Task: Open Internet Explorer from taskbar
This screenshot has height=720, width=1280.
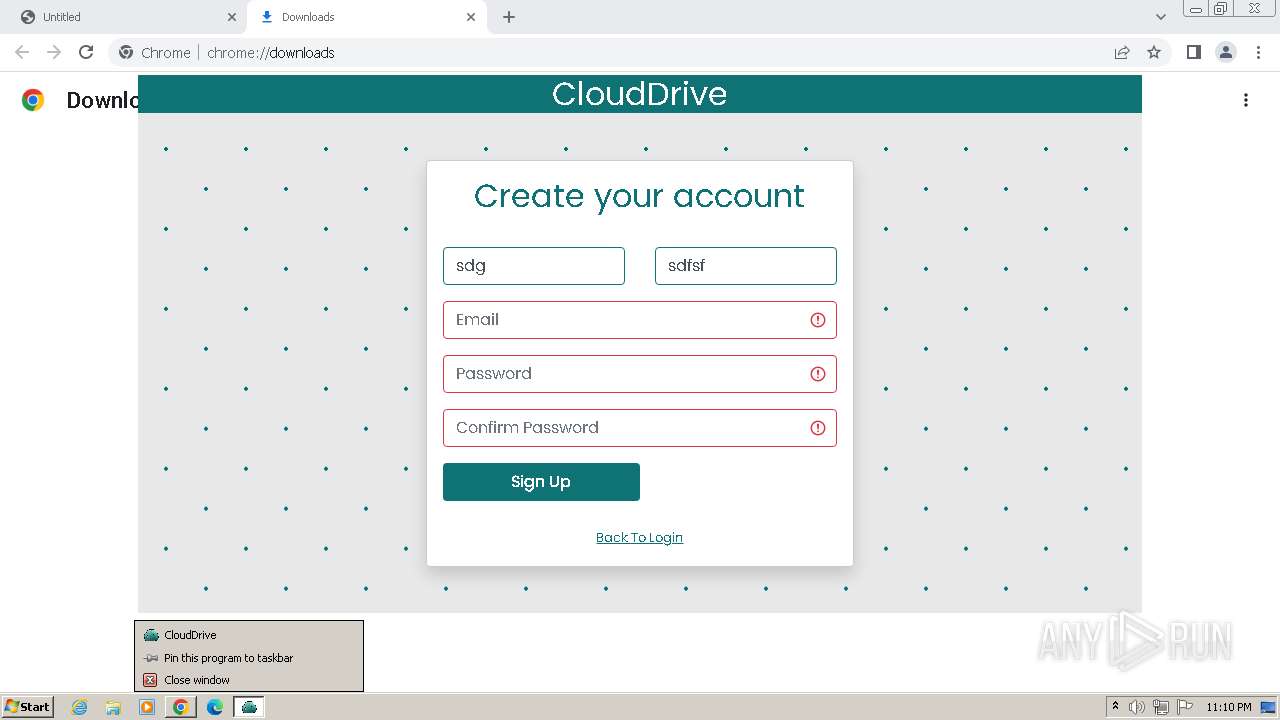Action: (80, 707)
